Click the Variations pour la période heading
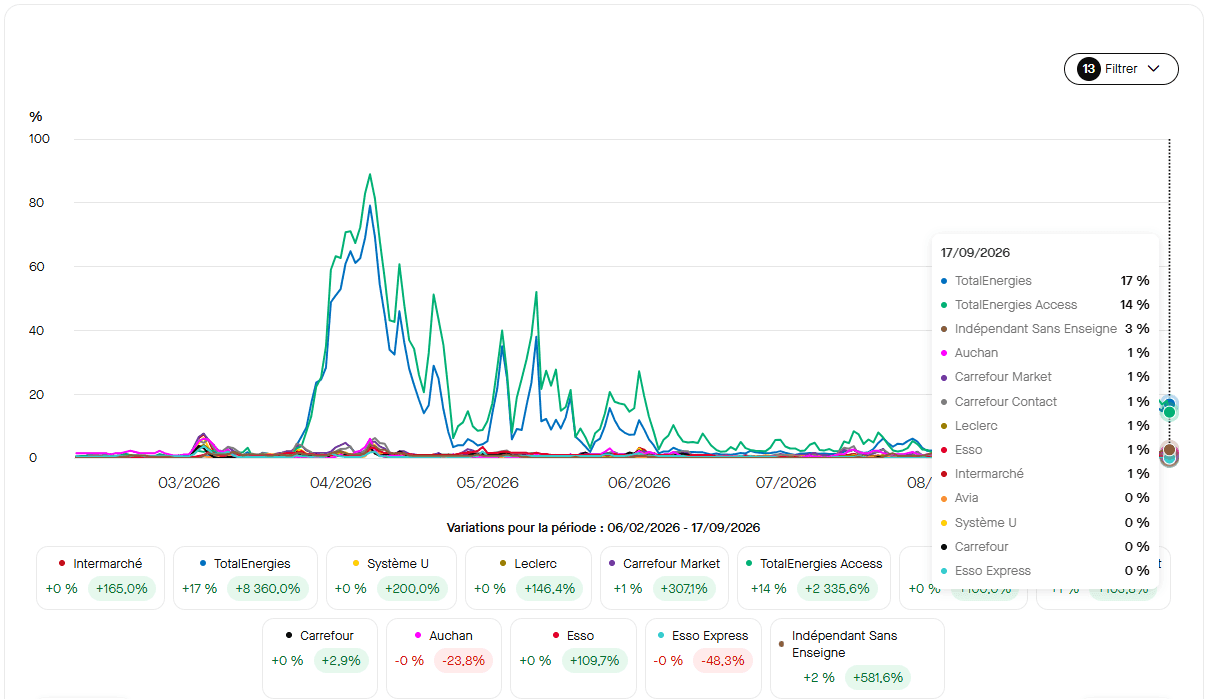This screenshot has width=1207, height=699. 603,528
